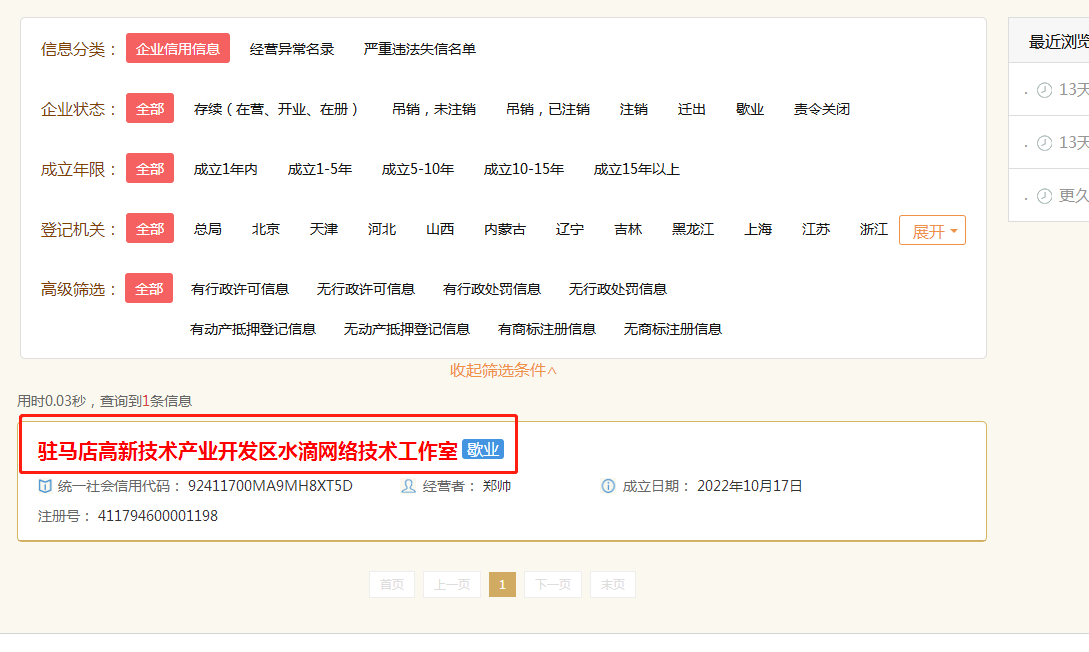Filter by 成立15年以上
Screen dimensions: 1089x652
tap(637, 169)
